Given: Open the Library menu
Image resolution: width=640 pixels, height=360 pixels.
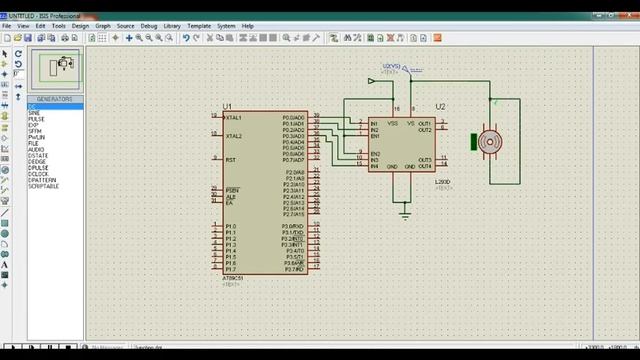Looking at the screenshot, I should pos(172,26).
